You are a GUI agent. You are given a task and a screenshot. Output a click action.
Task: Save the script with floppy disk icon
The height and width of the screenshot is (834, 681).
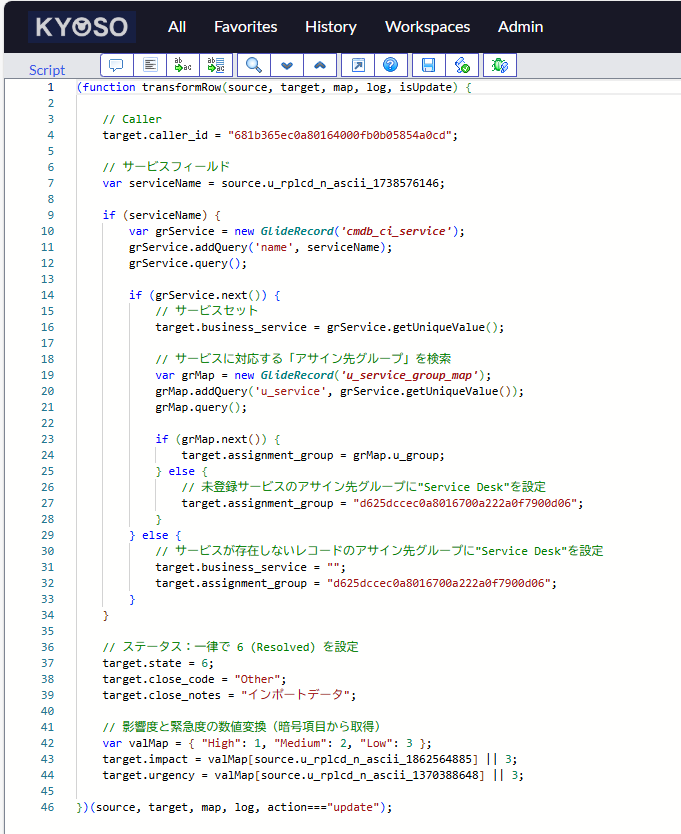pos(428,65)
